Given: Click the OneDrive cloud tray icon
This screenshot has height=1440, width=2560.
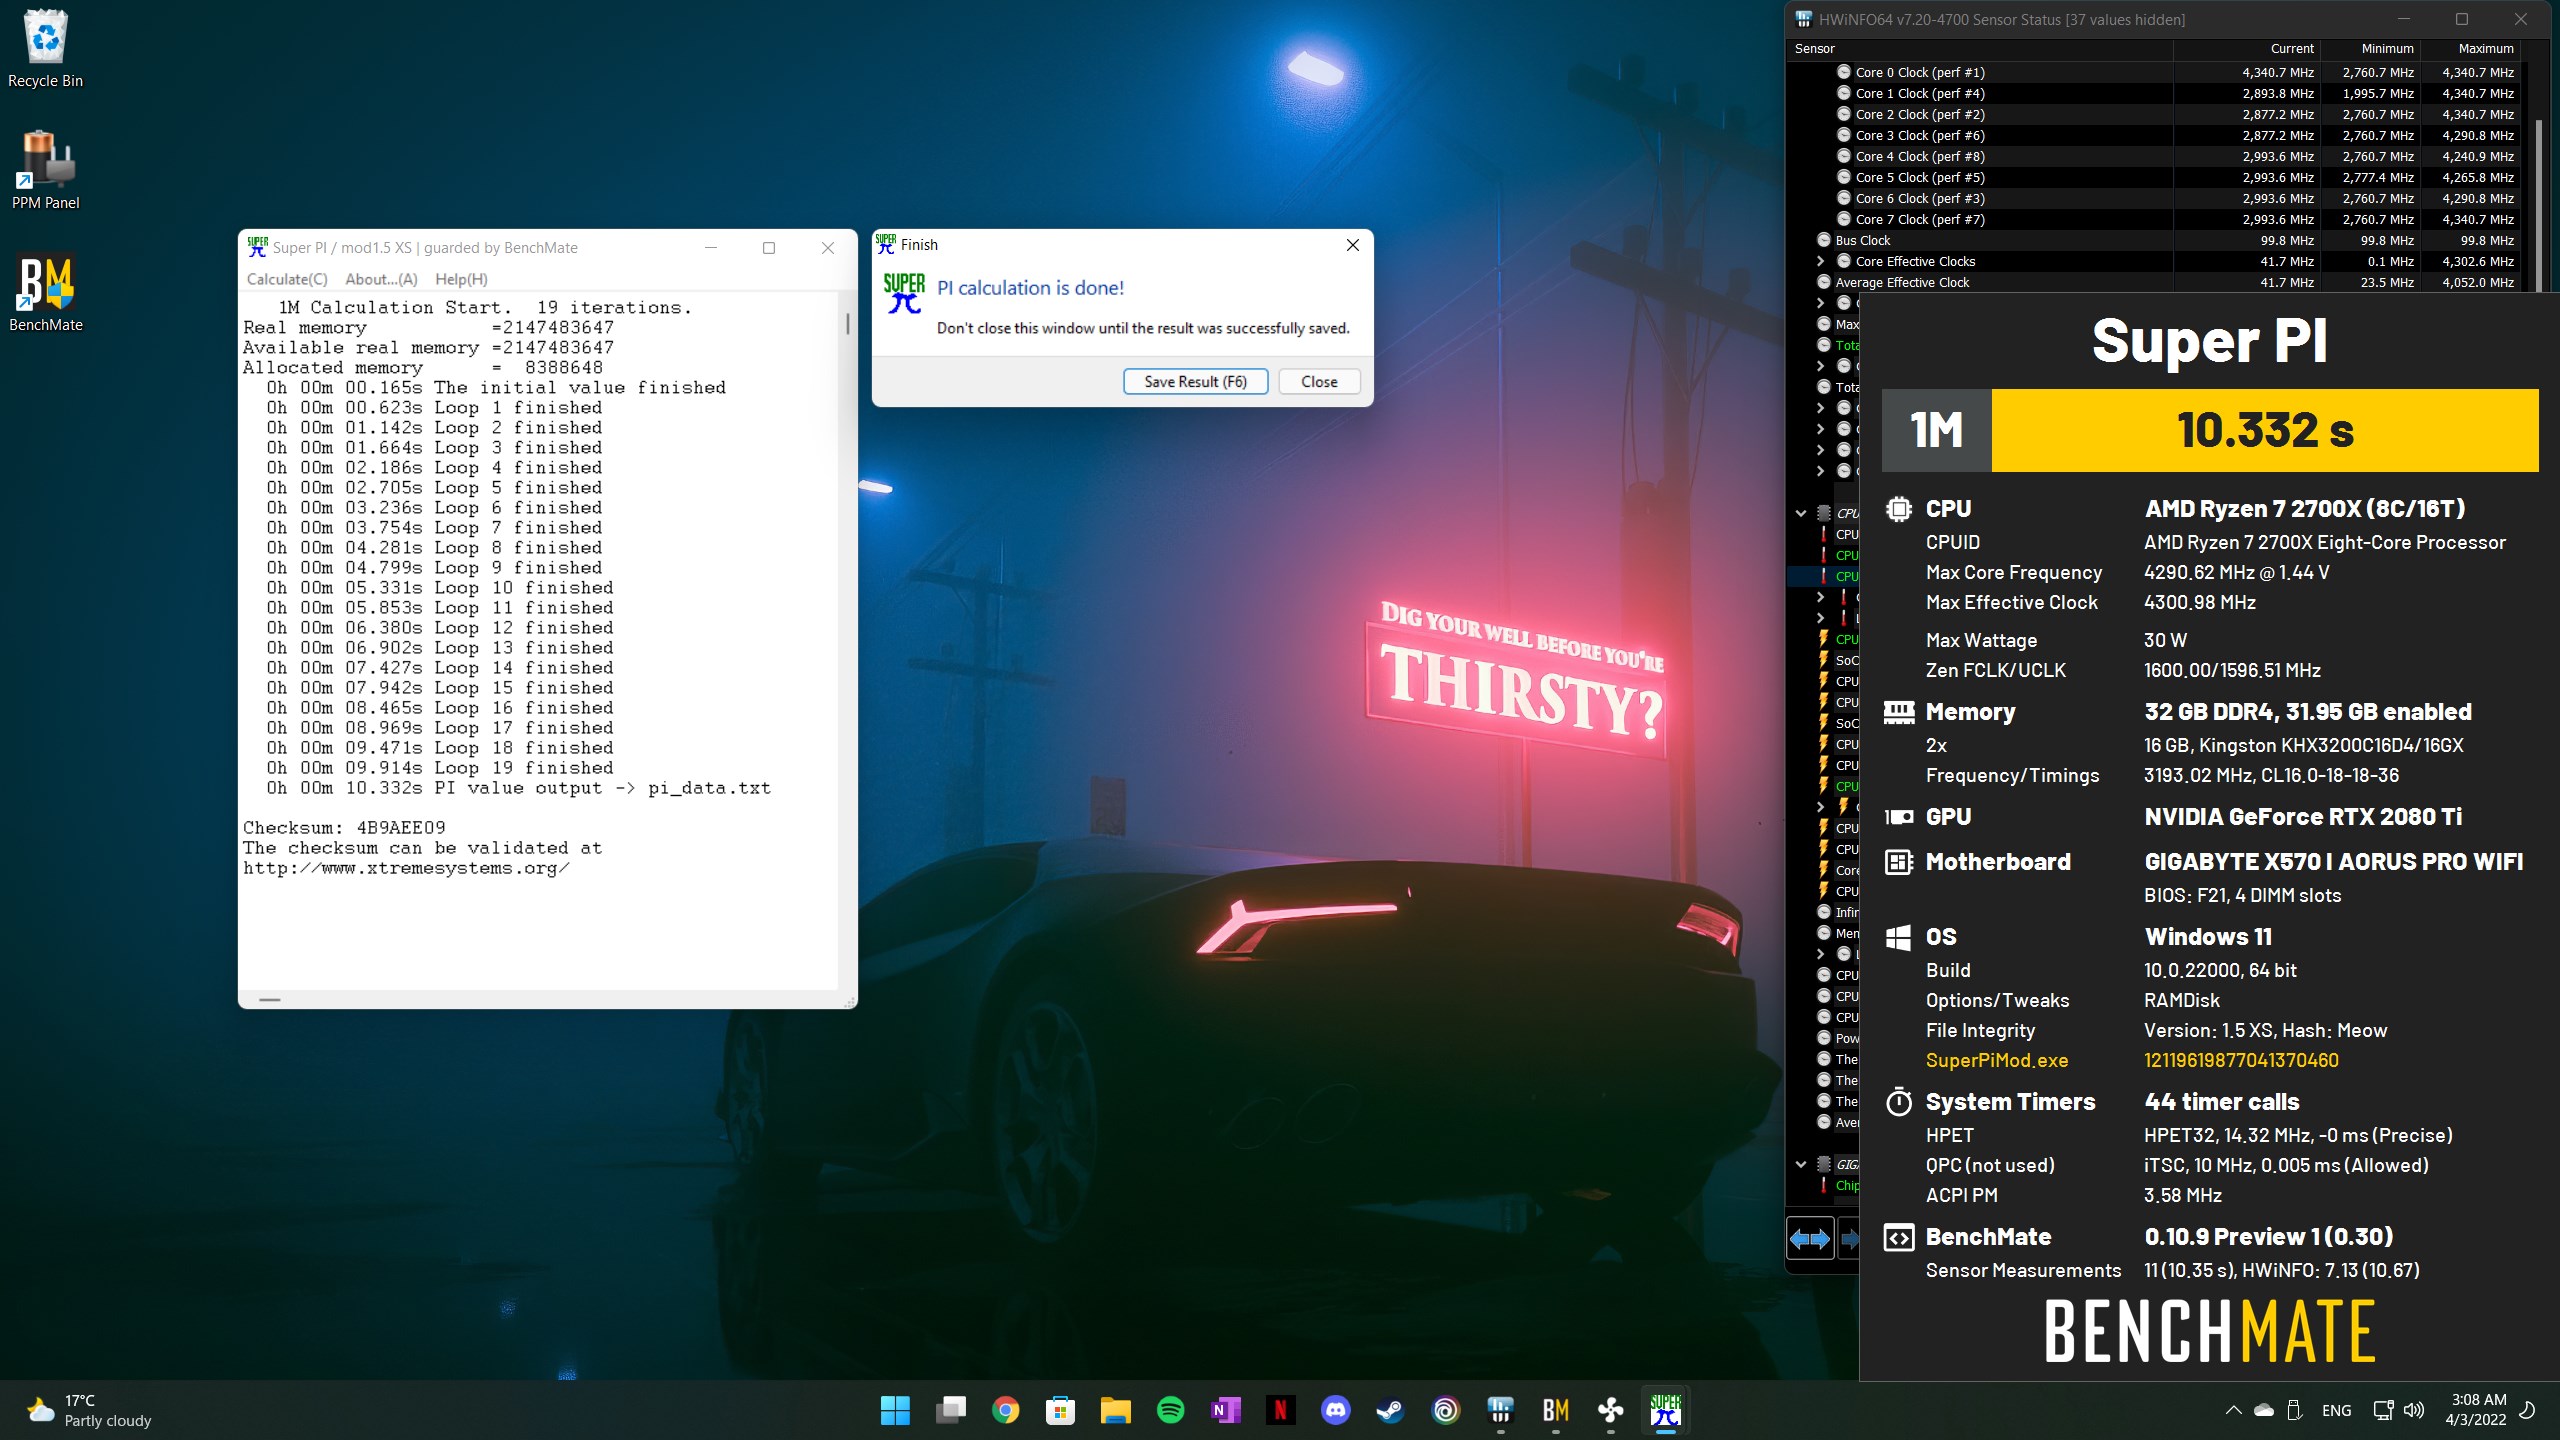Looking at the screenshot, I should click(x=2264, y=1410).
